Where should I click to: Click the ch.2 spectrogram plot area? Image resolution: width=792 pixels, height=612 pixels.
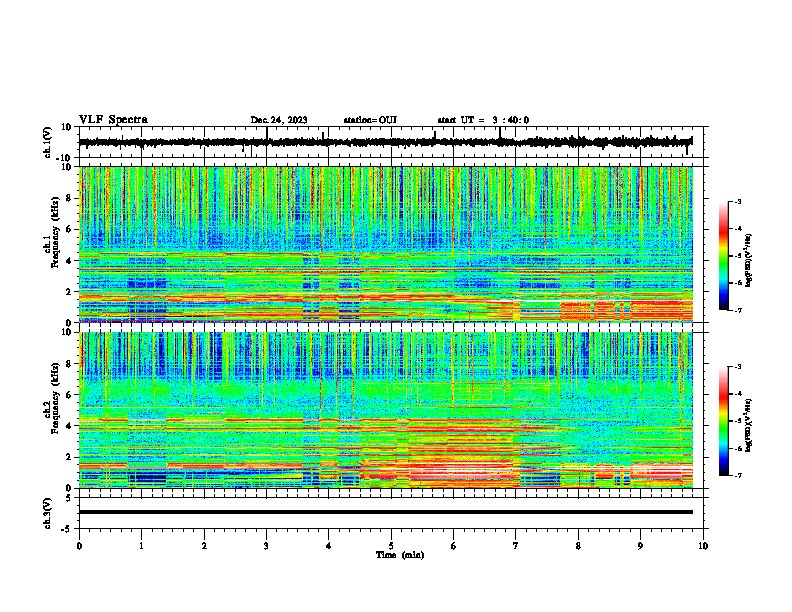click(x=386, y=410)
